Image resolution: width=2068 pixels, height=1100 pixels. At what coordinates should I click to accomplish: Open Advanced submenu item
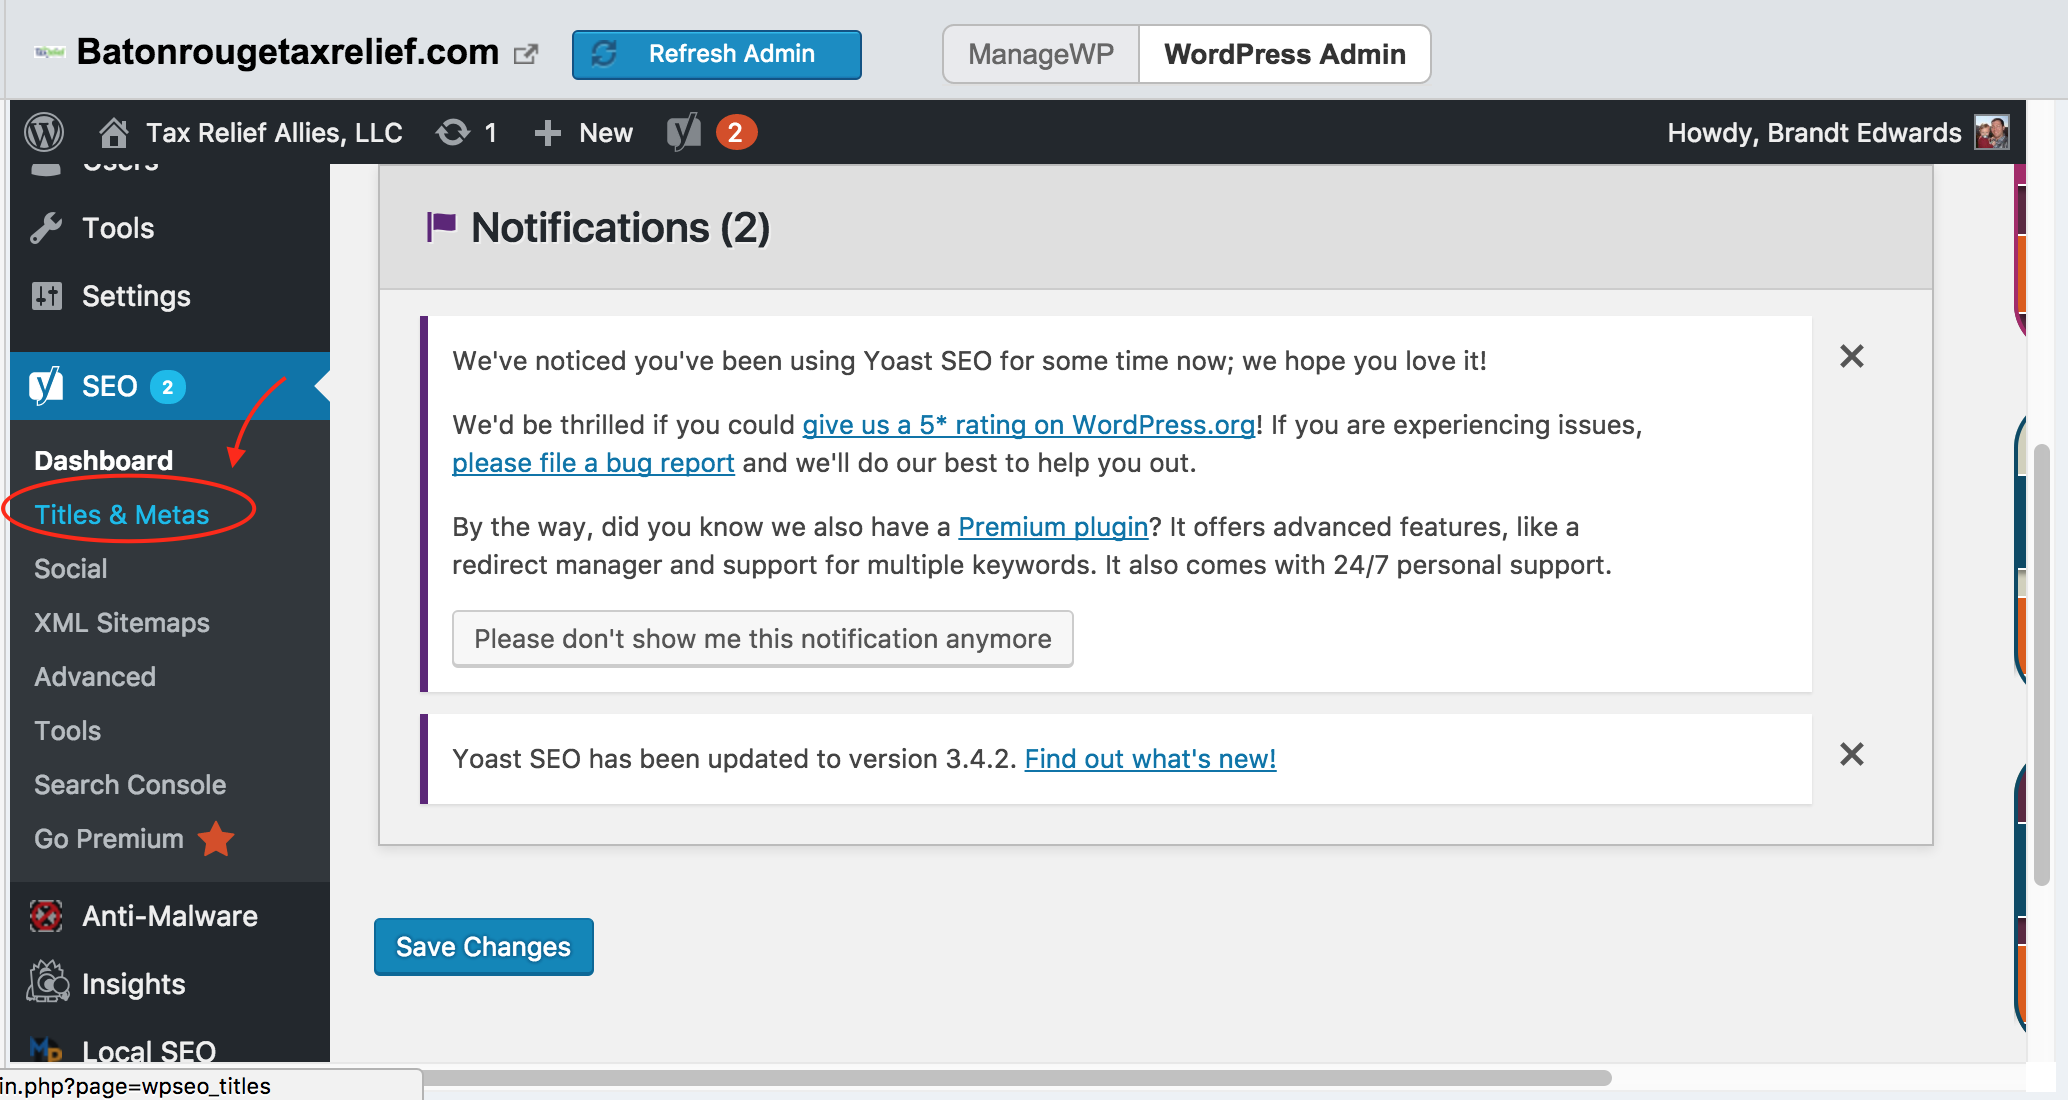point(95,676)
